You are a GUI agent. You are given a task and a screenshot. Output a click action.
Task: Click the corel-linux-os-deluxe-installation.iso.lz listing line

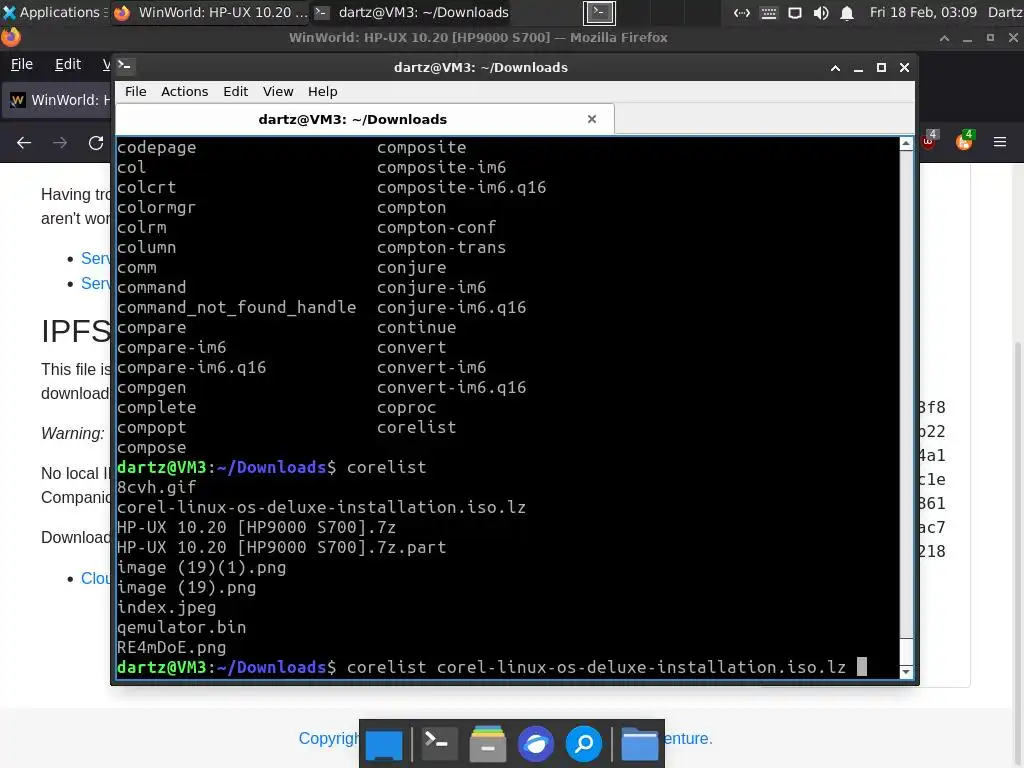click(321, 507)
